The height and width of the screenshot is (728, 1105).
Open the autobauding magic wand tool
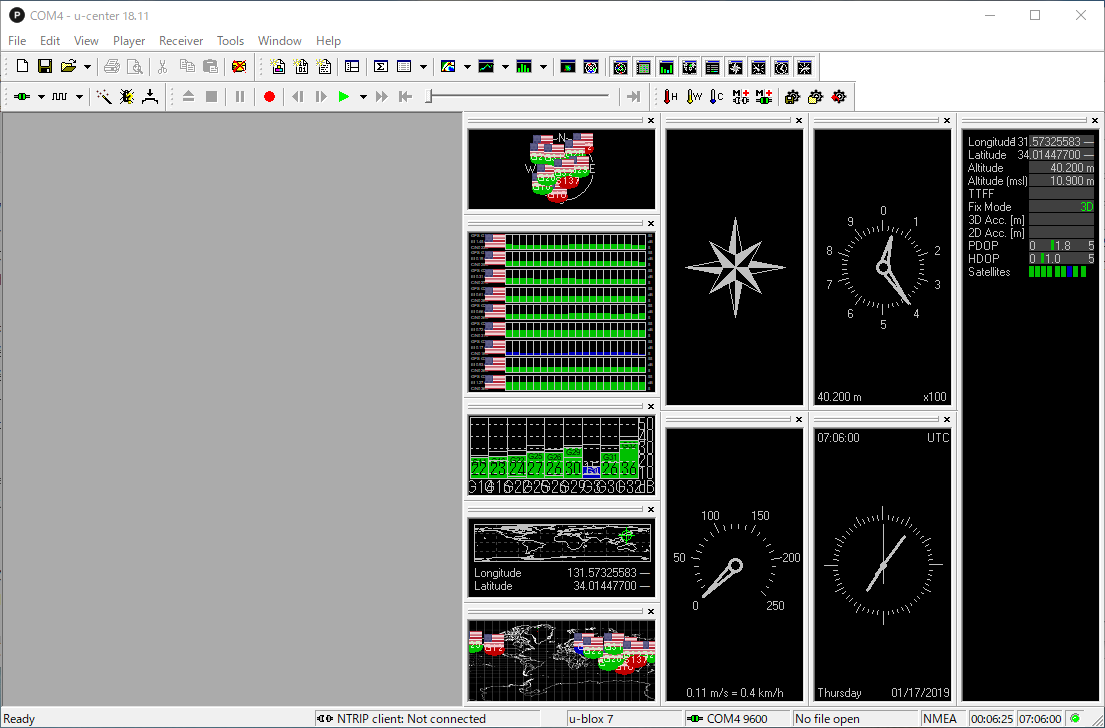click(x=103, y=97)
